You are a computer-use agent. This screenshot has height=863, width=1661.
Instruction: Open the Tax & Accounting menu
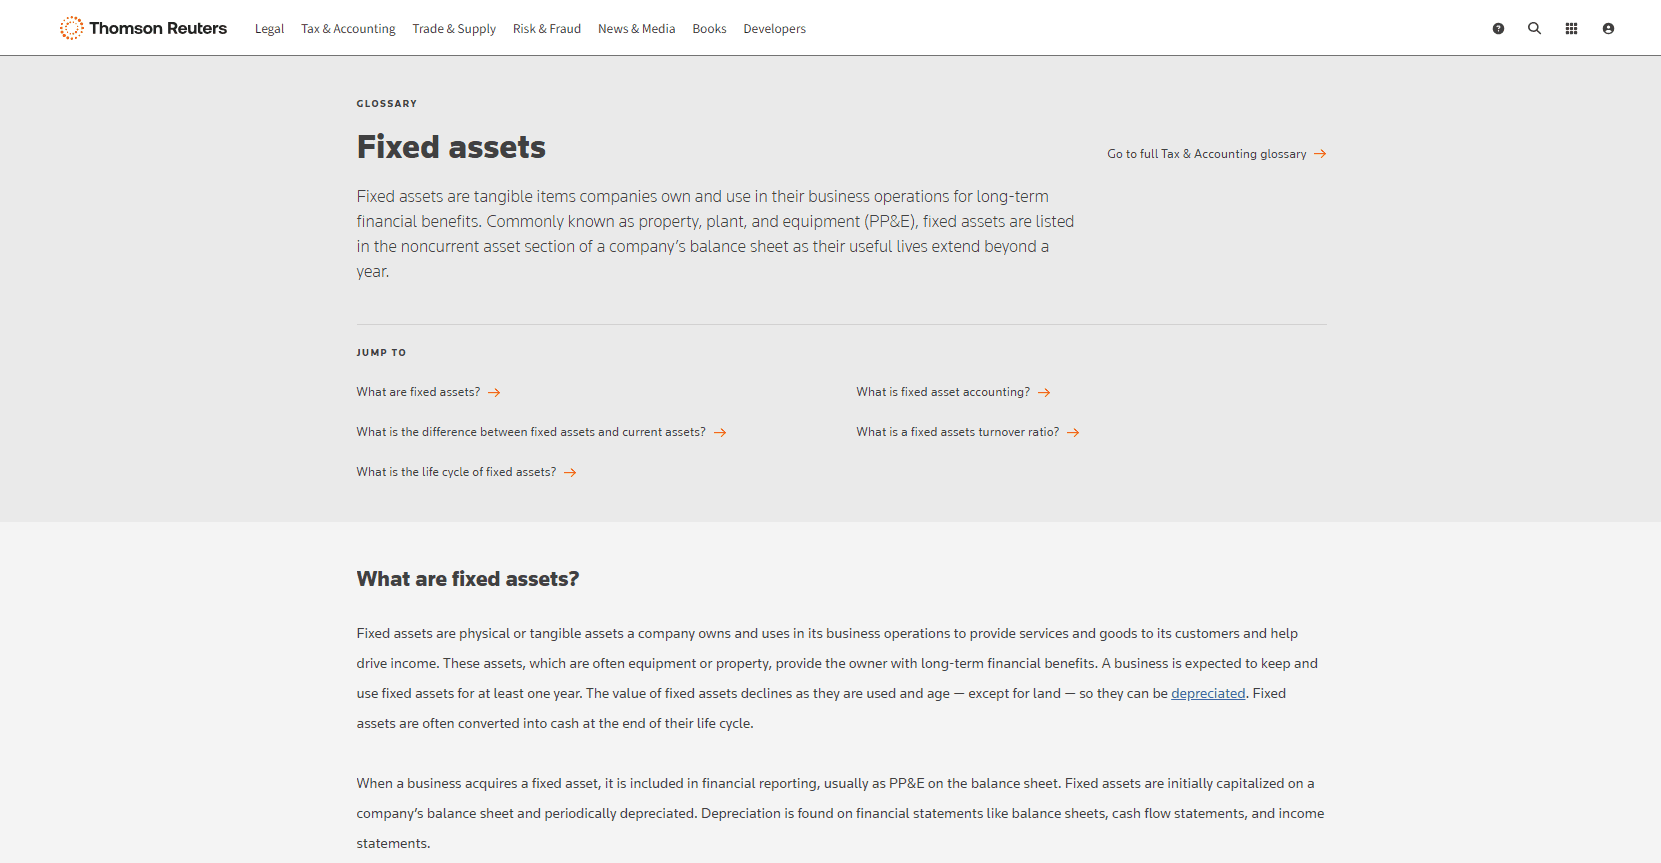[x=348, y=29]
